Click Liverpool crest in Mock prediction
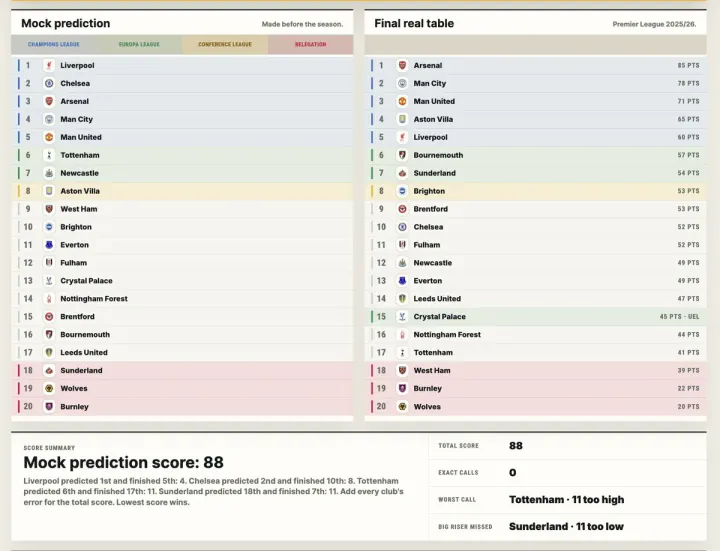720x551 pixels. point(49,65)
